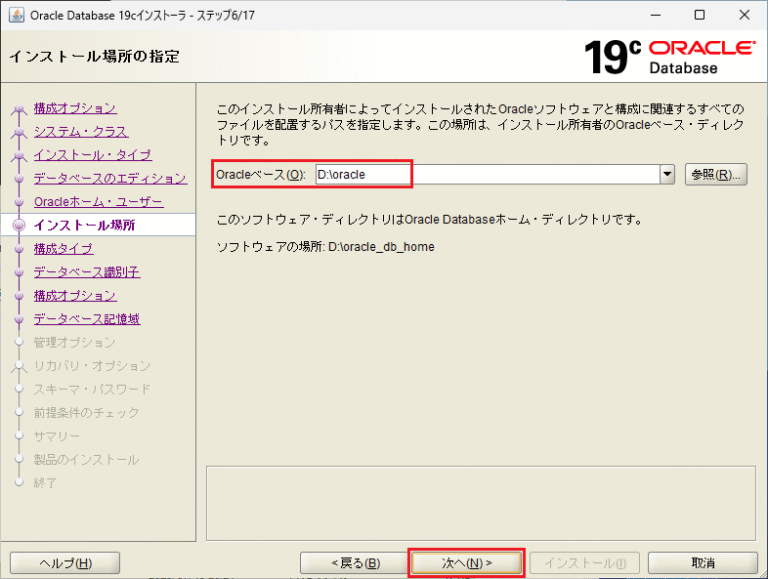Proceed with 次へ(N) button
This screenshot has height=579, width=768.
click(466, 563)
